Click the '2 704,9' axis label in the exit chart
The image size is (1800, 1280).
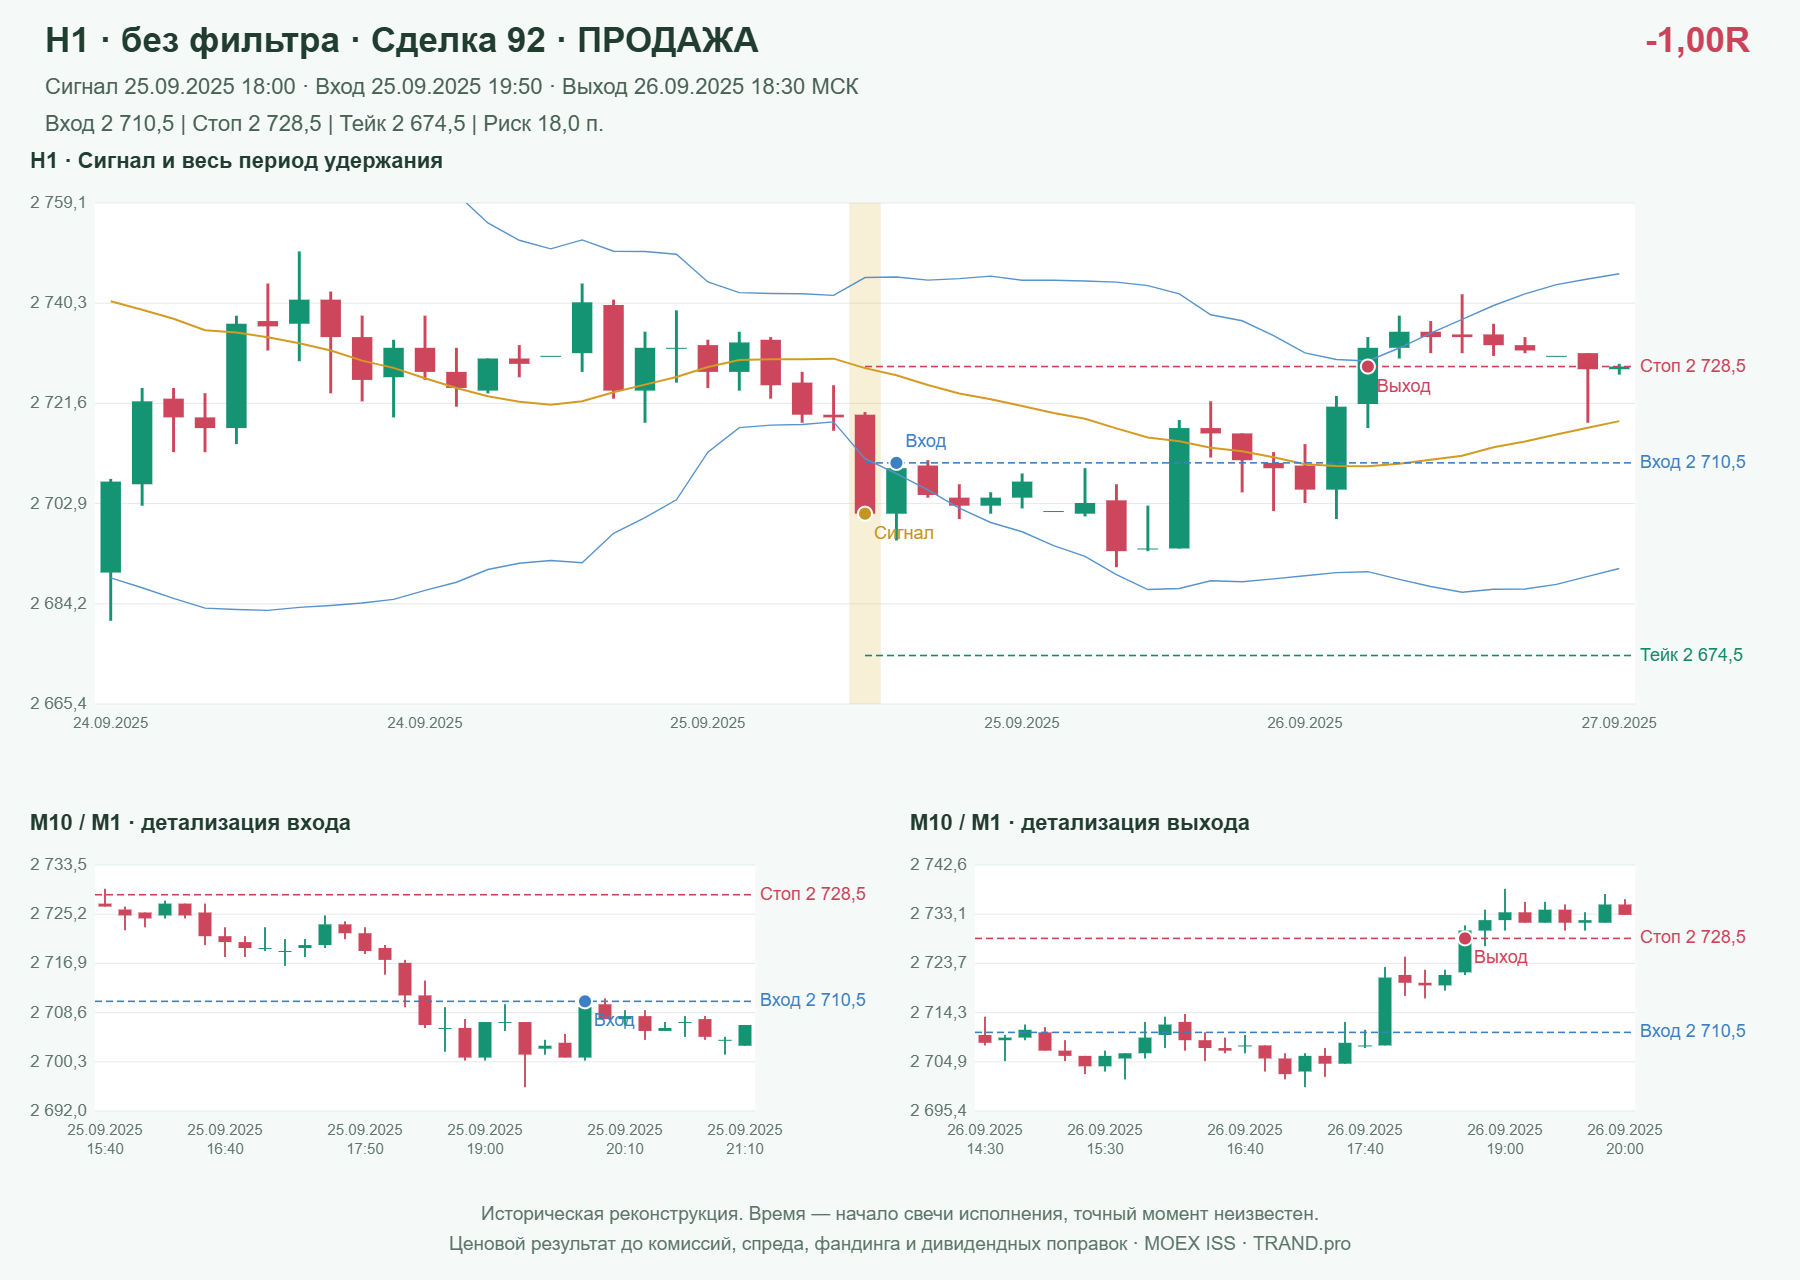pos(938,1062)
